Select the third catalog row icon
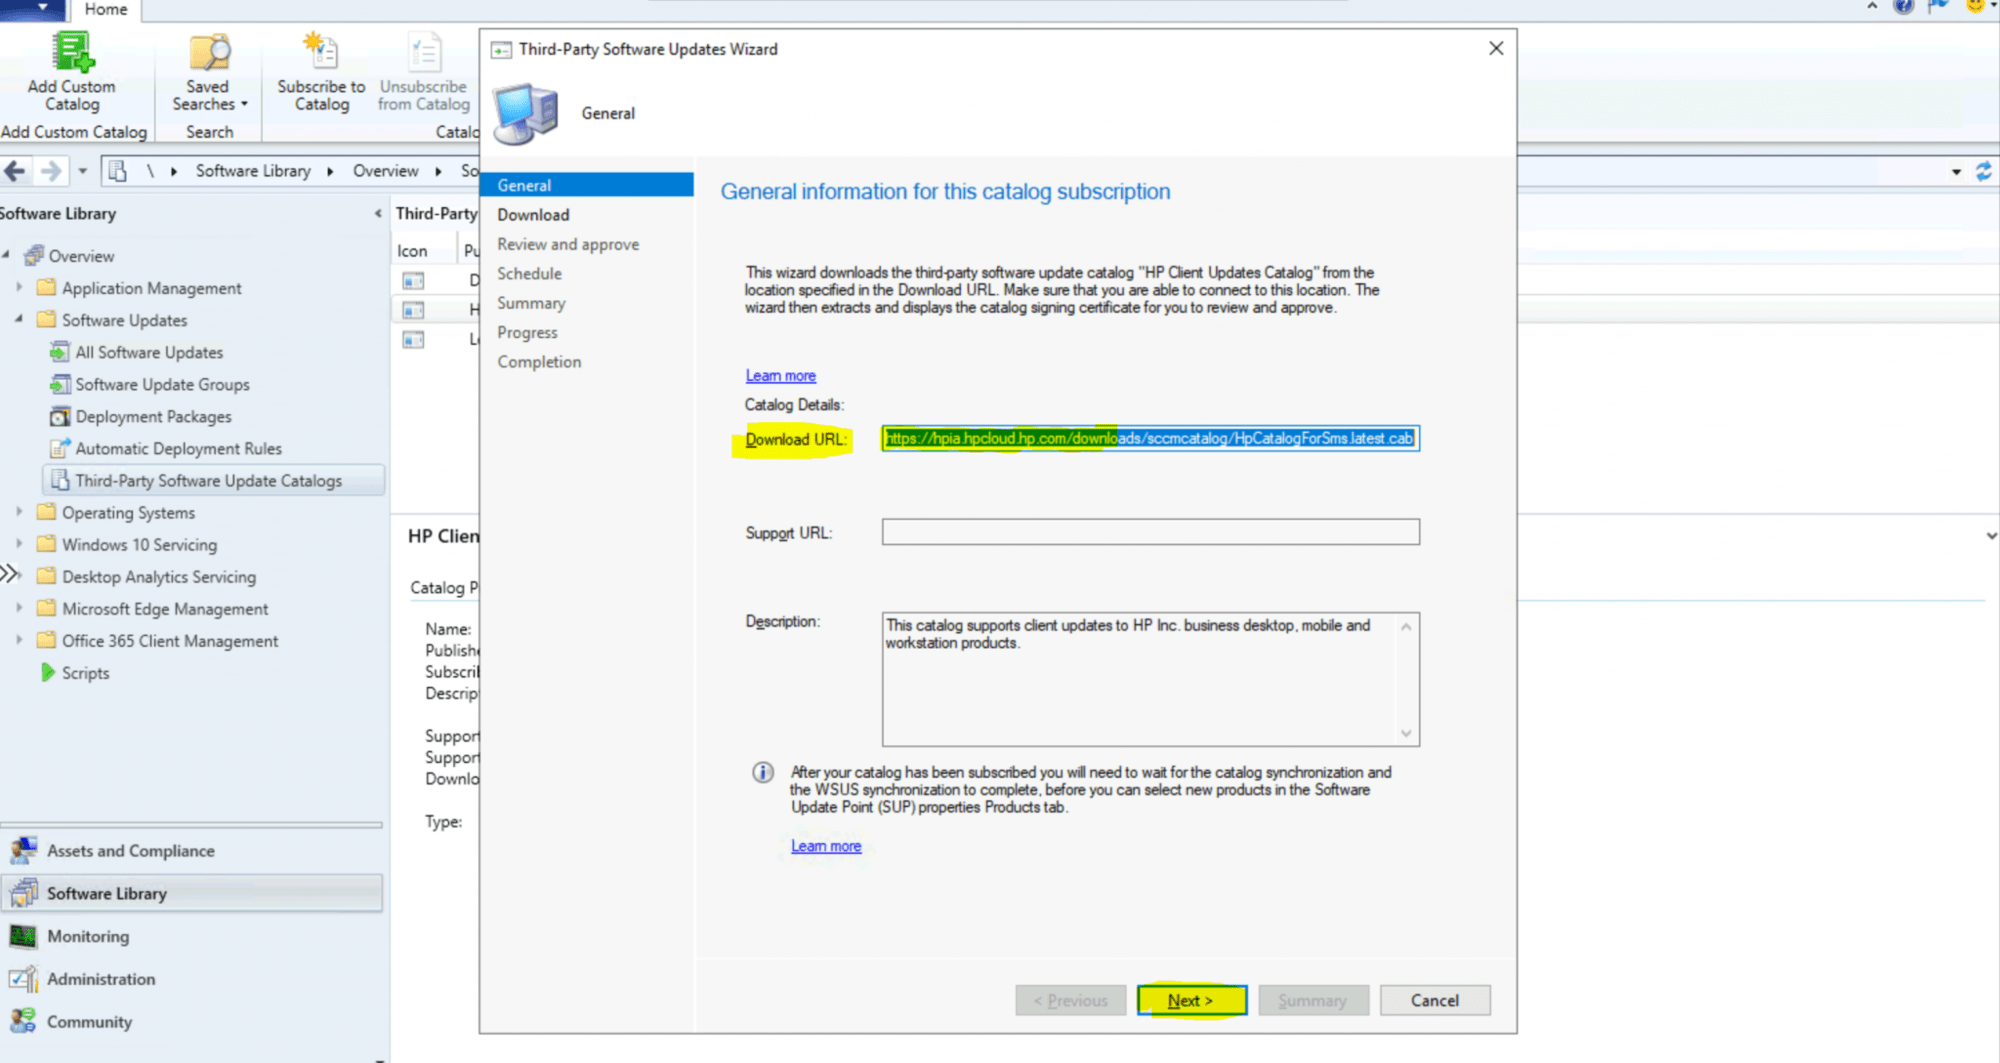 coord(413,339)
